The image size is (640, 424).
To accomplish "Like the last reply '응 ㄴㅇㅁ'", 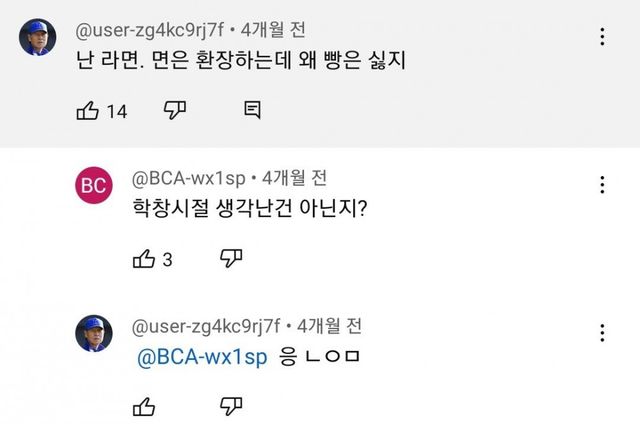I will click(143, 405).
